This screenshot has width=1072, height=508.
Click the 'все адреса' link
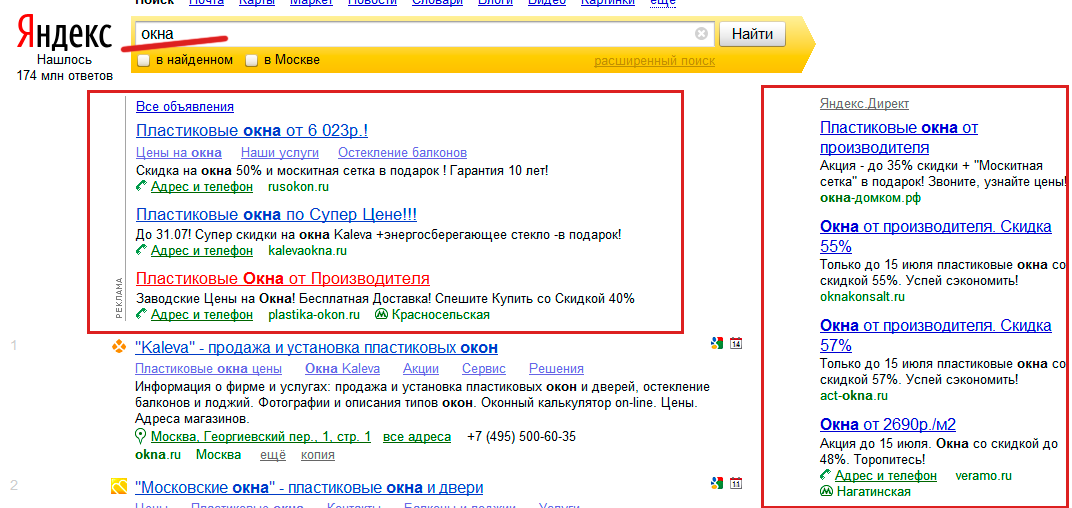tap(417, 437)
